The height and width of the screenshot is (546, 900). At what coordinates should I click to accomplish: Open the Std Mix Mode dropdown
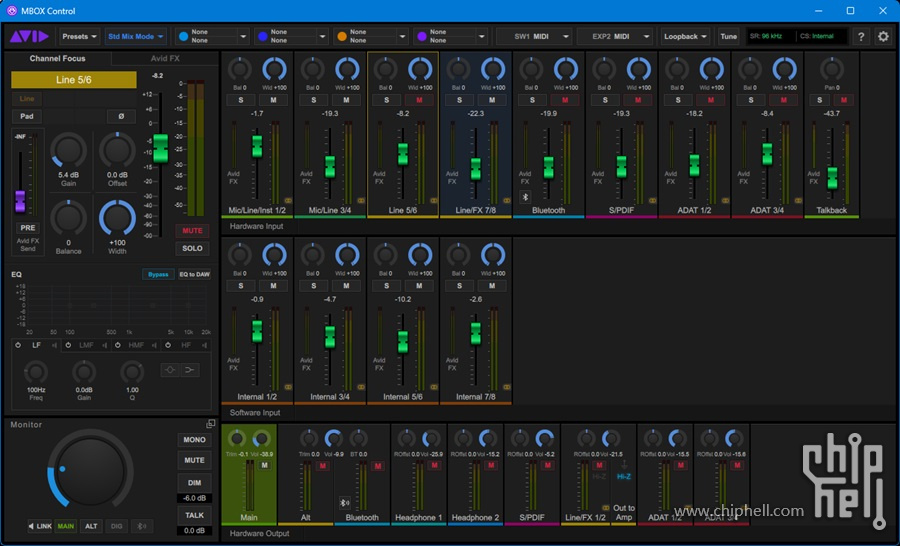(135, 36)
